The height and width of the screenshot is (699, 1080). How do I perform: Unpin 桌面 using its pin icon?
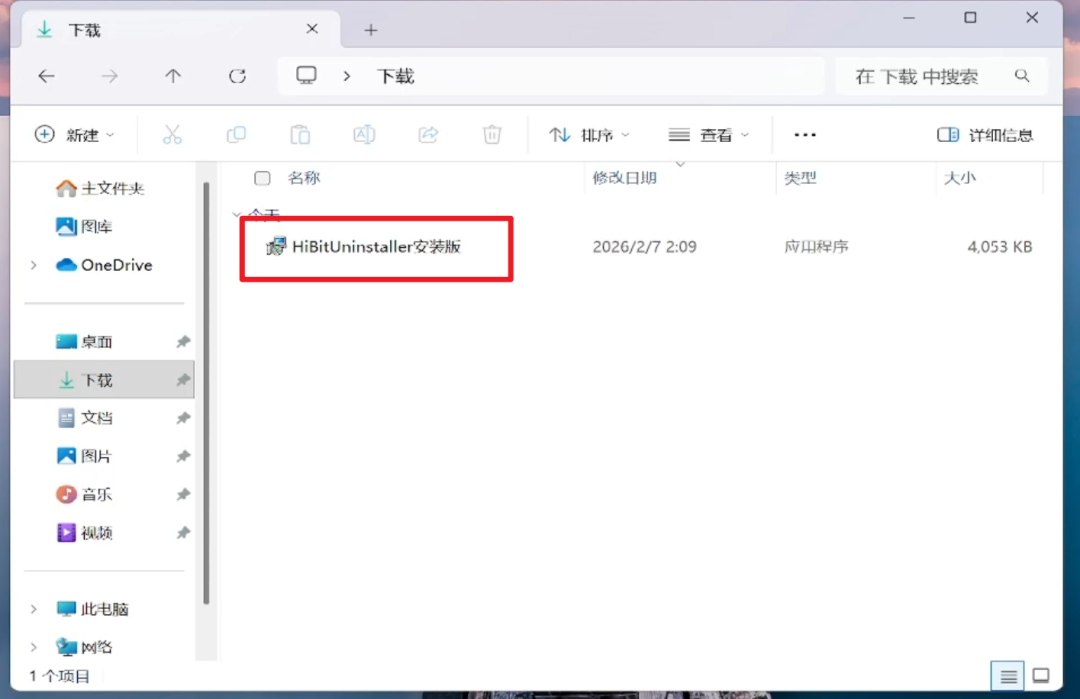coord(183,342)
